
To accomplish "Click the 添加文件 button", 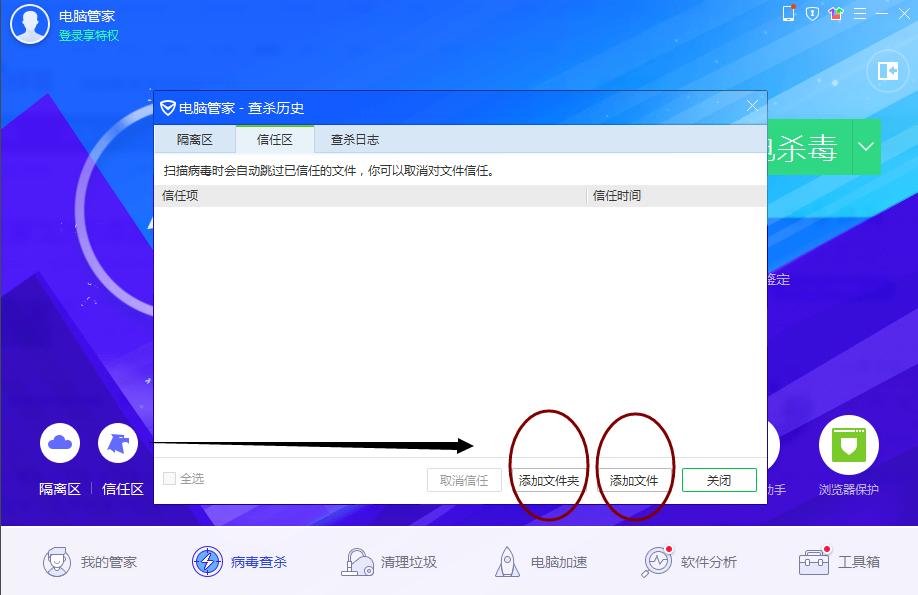I will click(x=634, y=480).
